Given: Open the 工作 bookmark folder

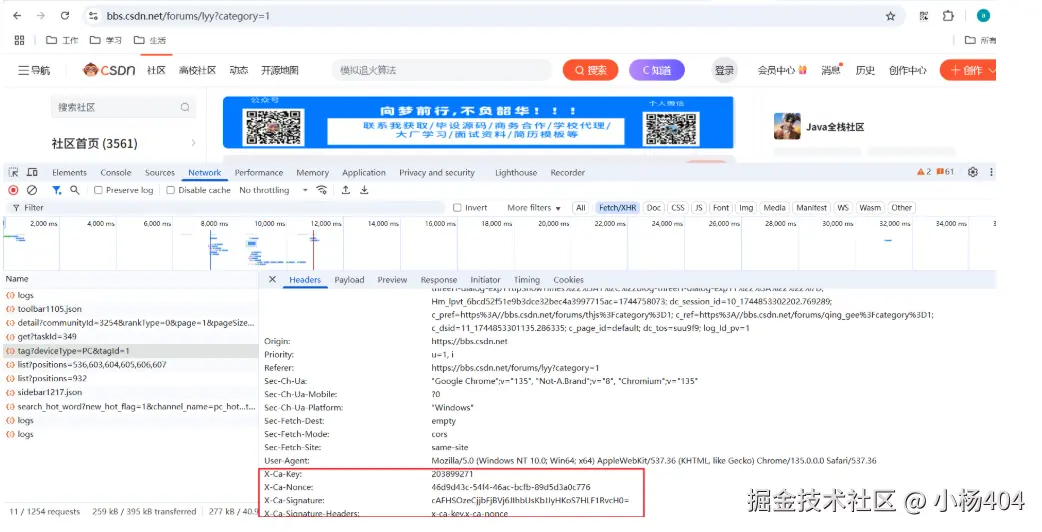Looking at the screenshot, I should [62, 41].
